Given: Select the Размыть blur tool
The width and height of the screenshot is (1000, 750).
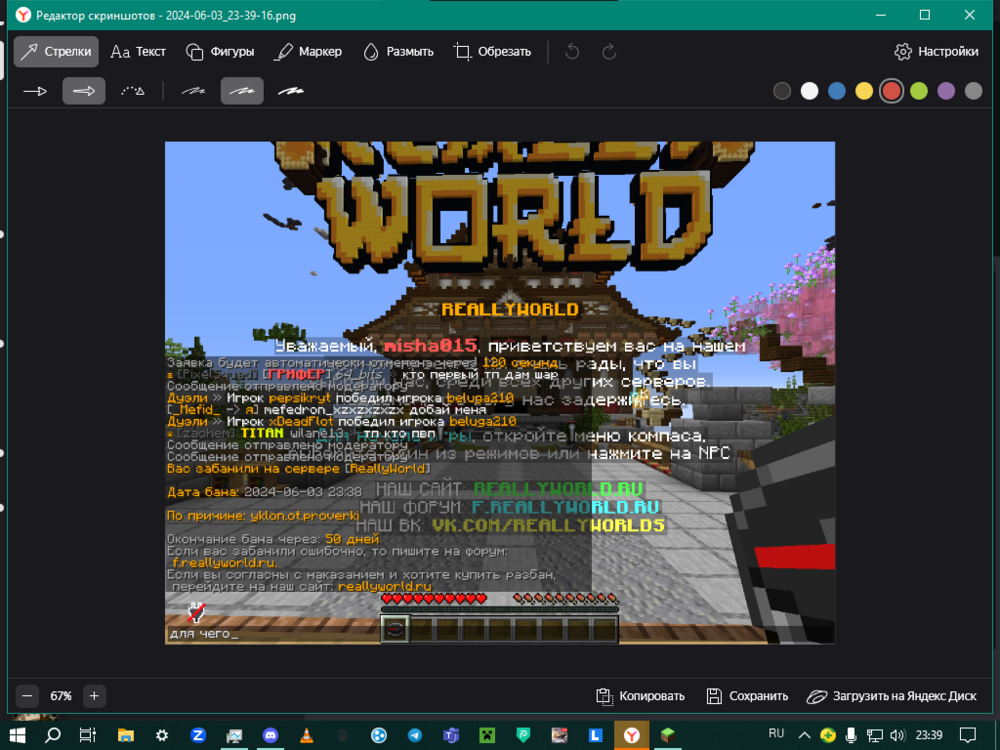Looking at the screenshot, I should 398,52.
